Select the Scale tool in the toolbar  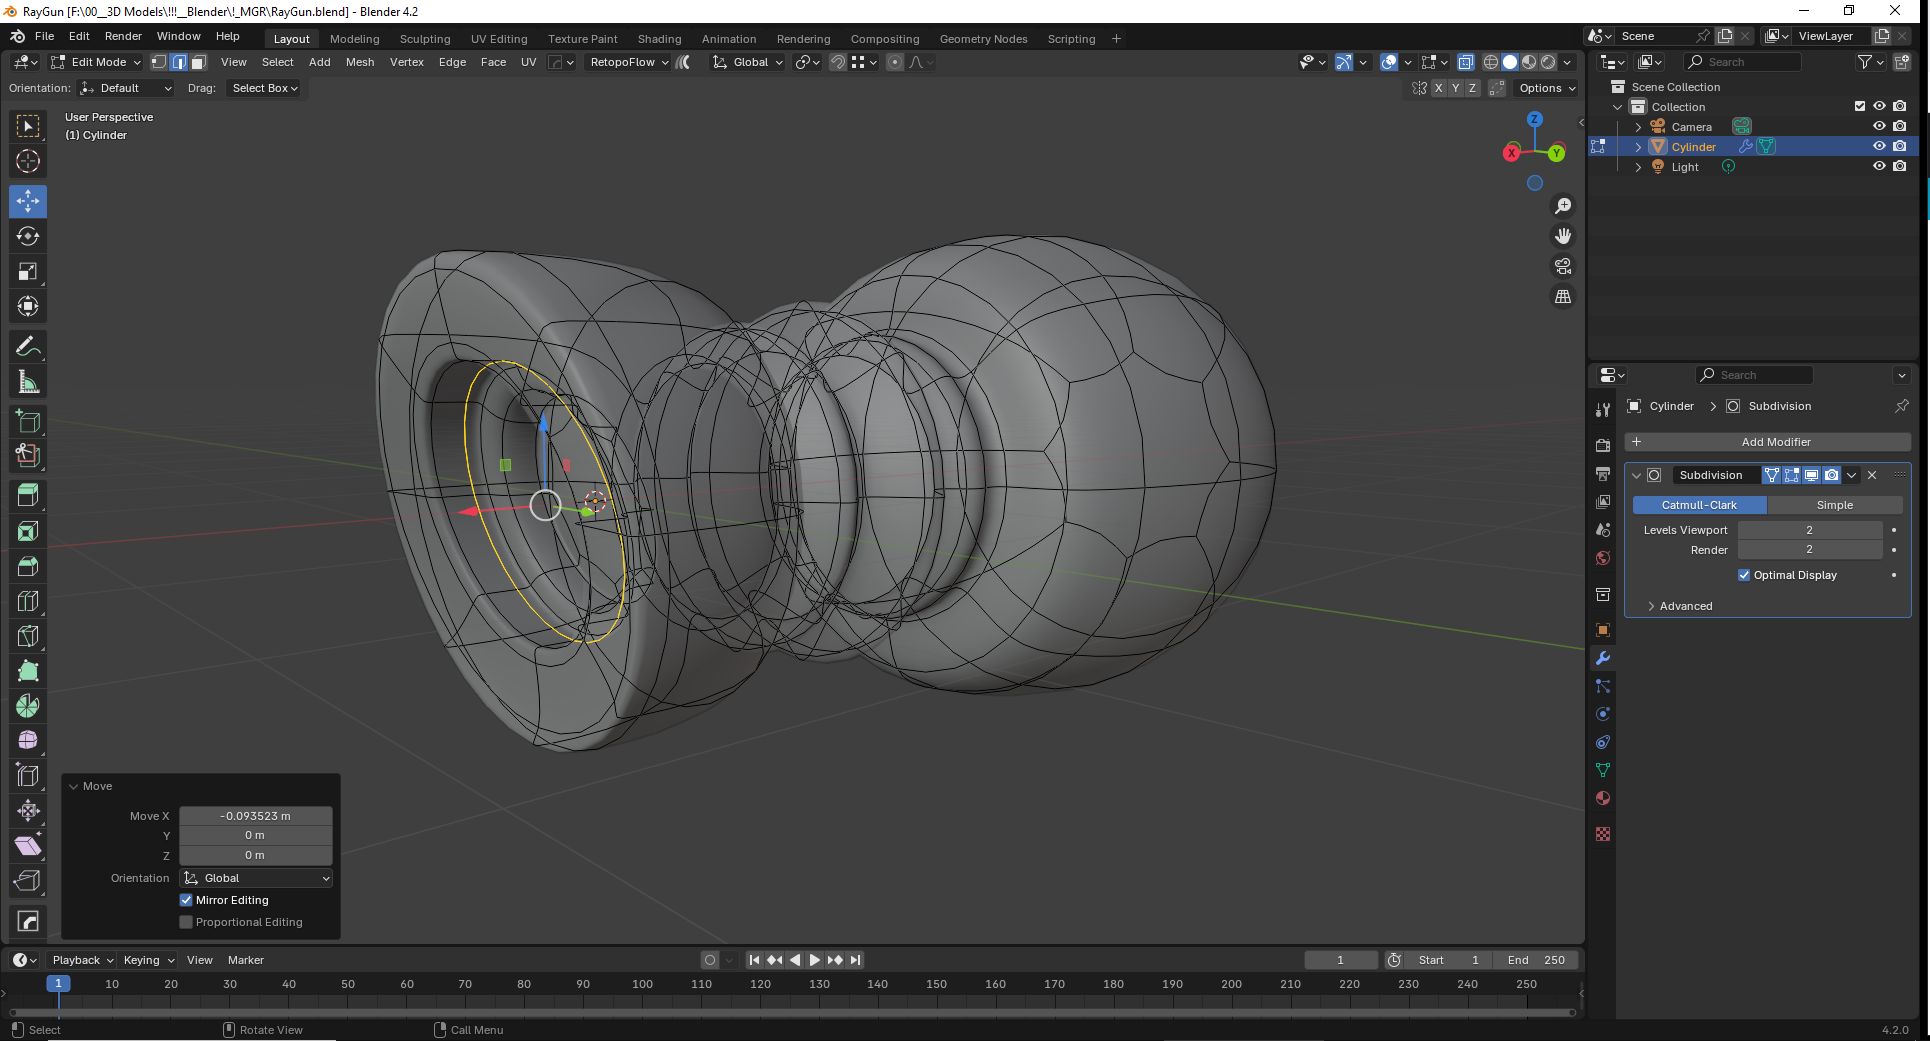tap(28, 272)
